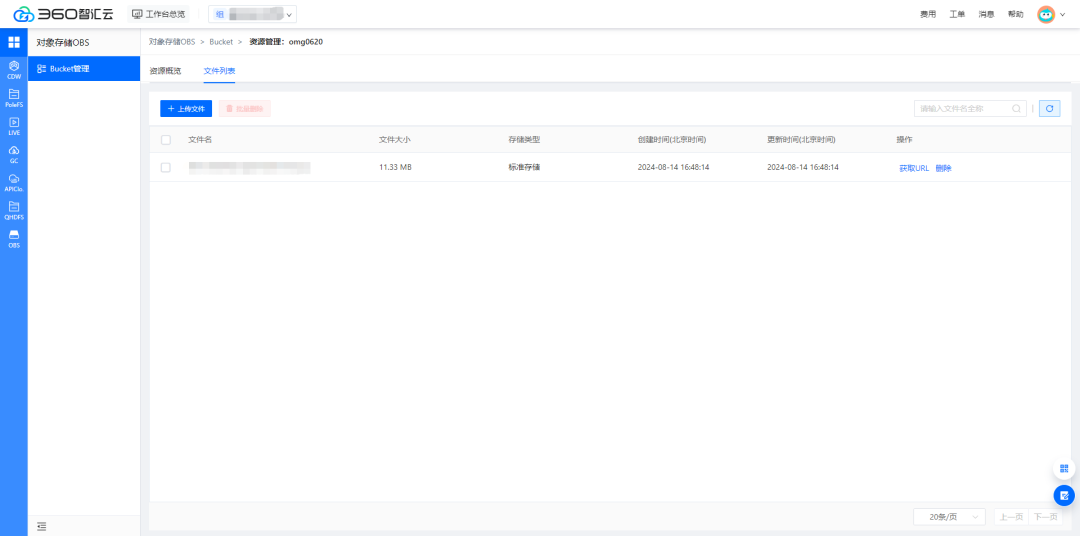The width and height of the screenshot is (1080, 536).
Task: Click the 批量删除 button
Action: (245, 108)
